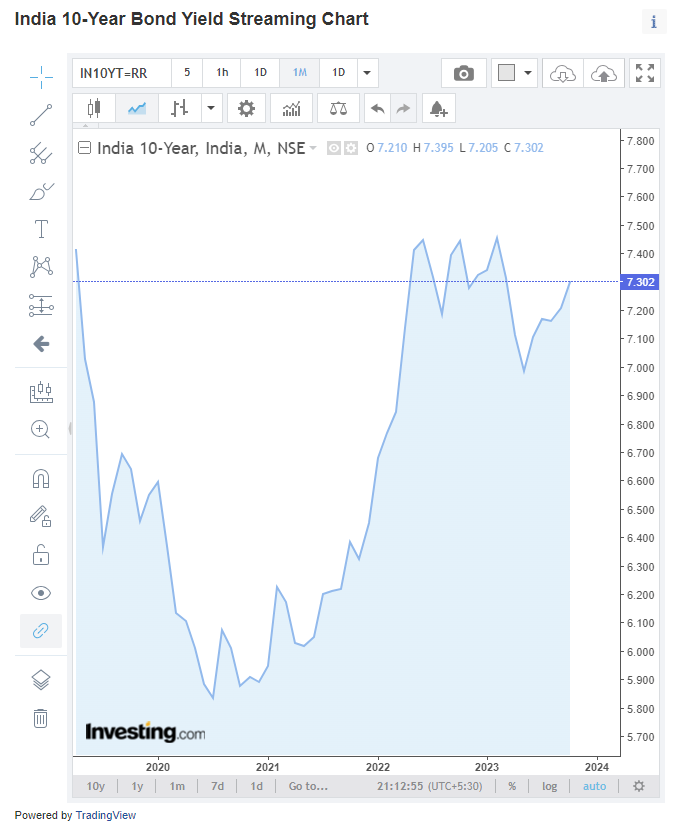Click the trash icon to remove drawings
Image resolution: width=674 pixels, height=824 pixels.
[x=41, y=718]
